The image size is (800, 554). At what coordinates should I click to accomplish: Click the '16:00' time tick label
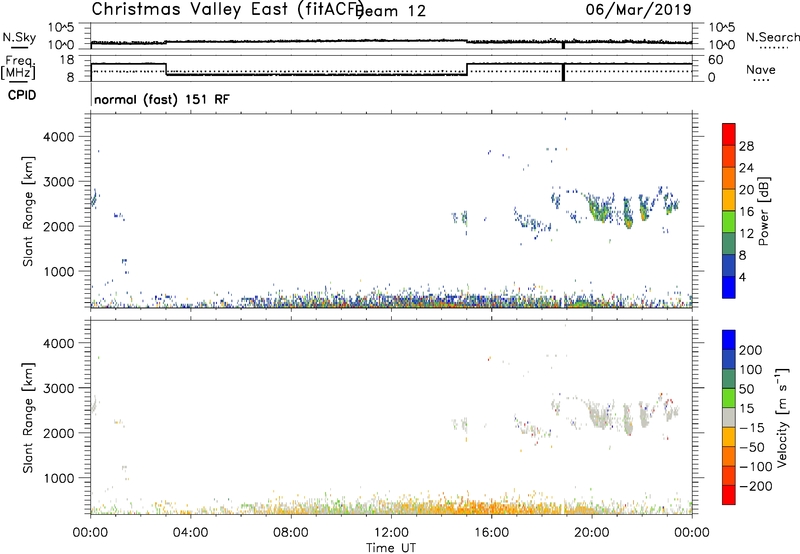pyautogui.click(x=491, y=533)
